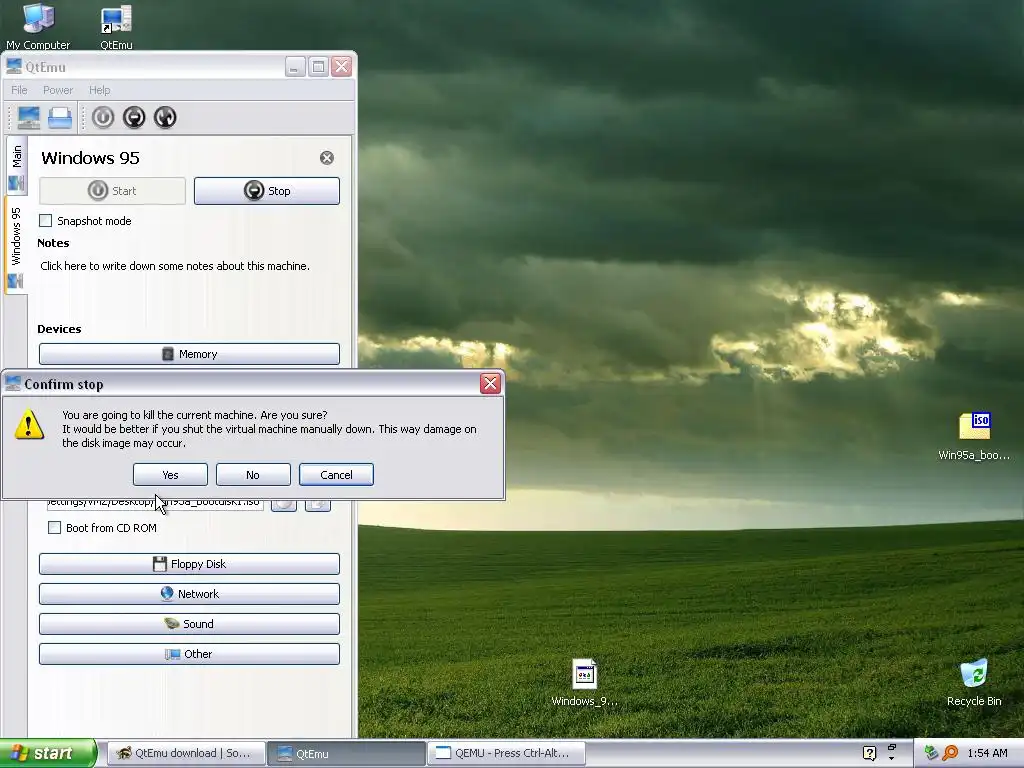Open the Power menu in QtEmu
The image size is (1024, 768).
(x=57, y=90)
